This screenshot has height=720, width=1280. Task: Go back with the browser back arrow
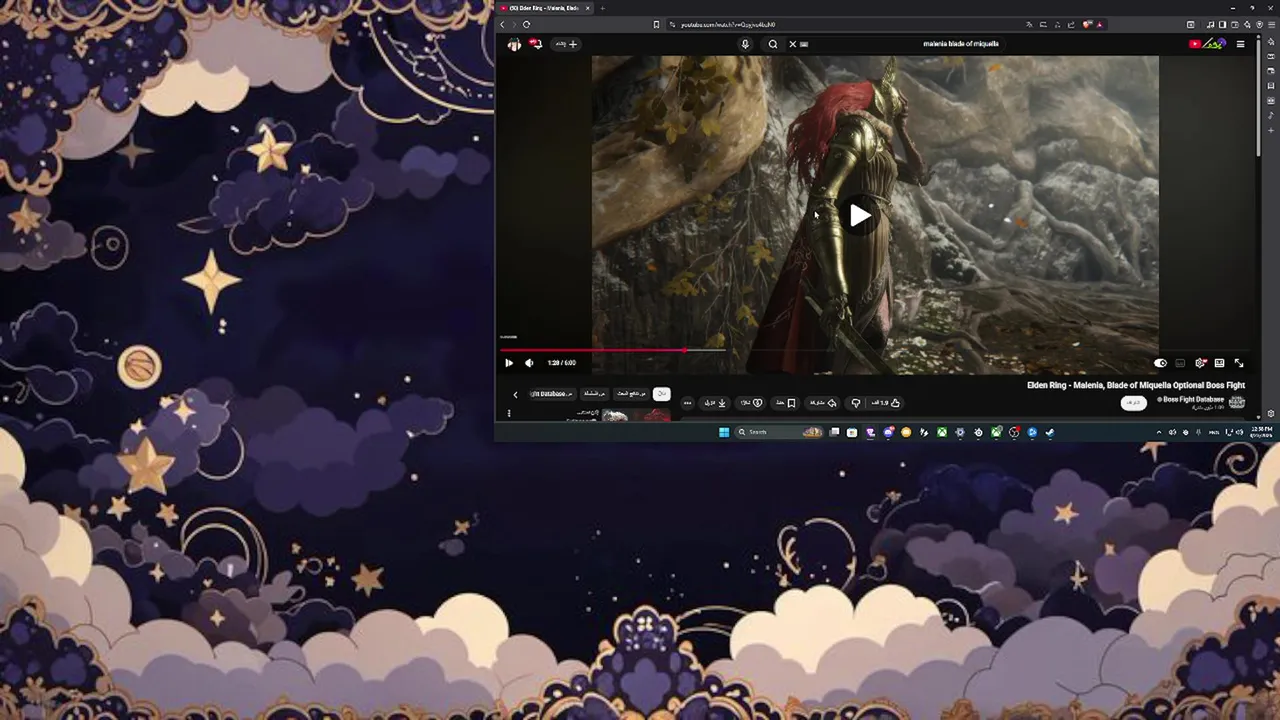[x=502, y=24]
